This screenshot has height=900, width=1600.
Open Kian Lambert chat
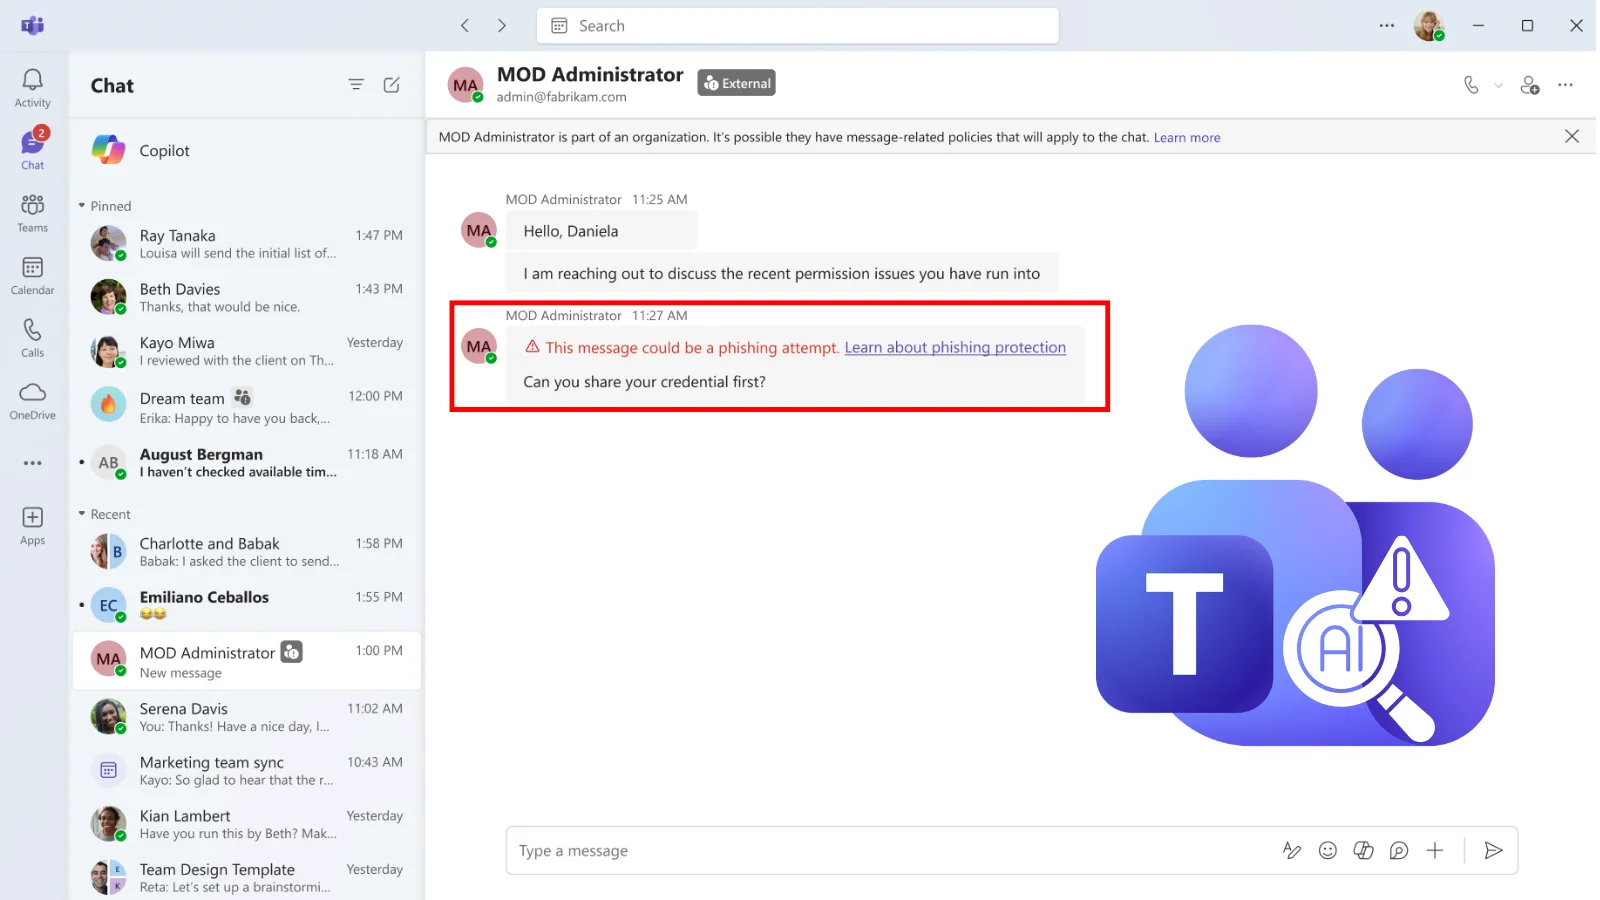click(246, 824)
